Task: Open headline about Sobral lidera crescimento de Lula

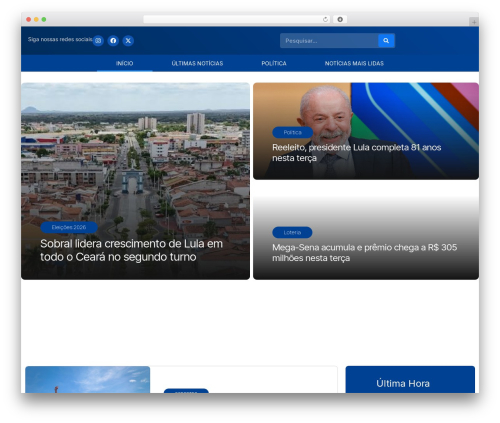Action: click(x=131, y=250)
